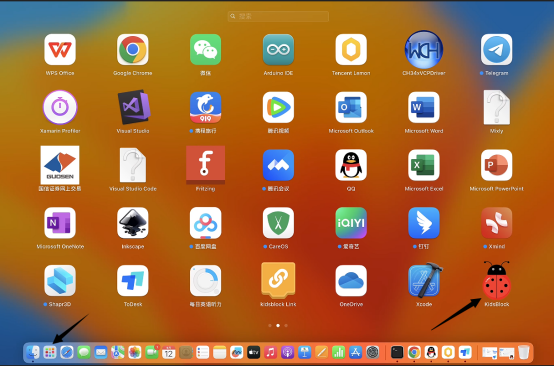Open the dolphin 919 travel app
The width and height of the screenshot is (554, 366).
tap(205, 107)
